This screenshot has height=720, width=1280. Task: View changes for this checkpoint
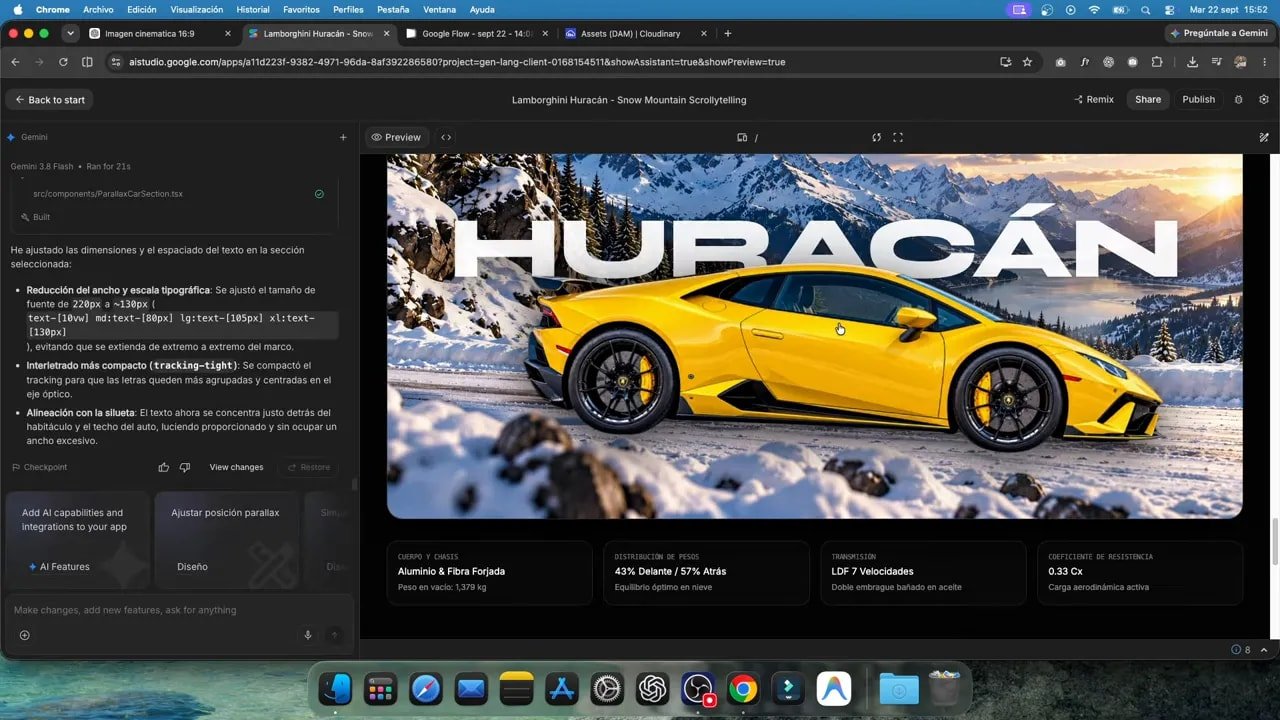[236, 467]
